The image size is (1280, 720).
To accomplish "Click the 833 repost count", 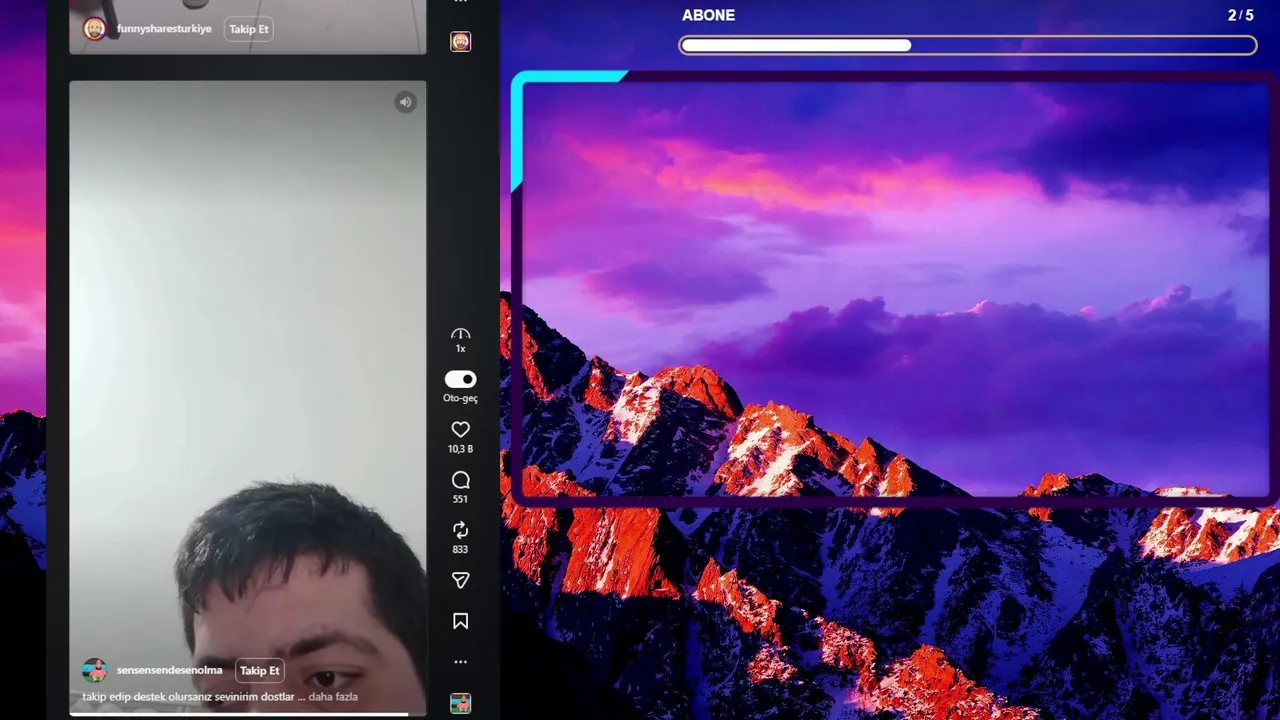I will pos(460,549).
